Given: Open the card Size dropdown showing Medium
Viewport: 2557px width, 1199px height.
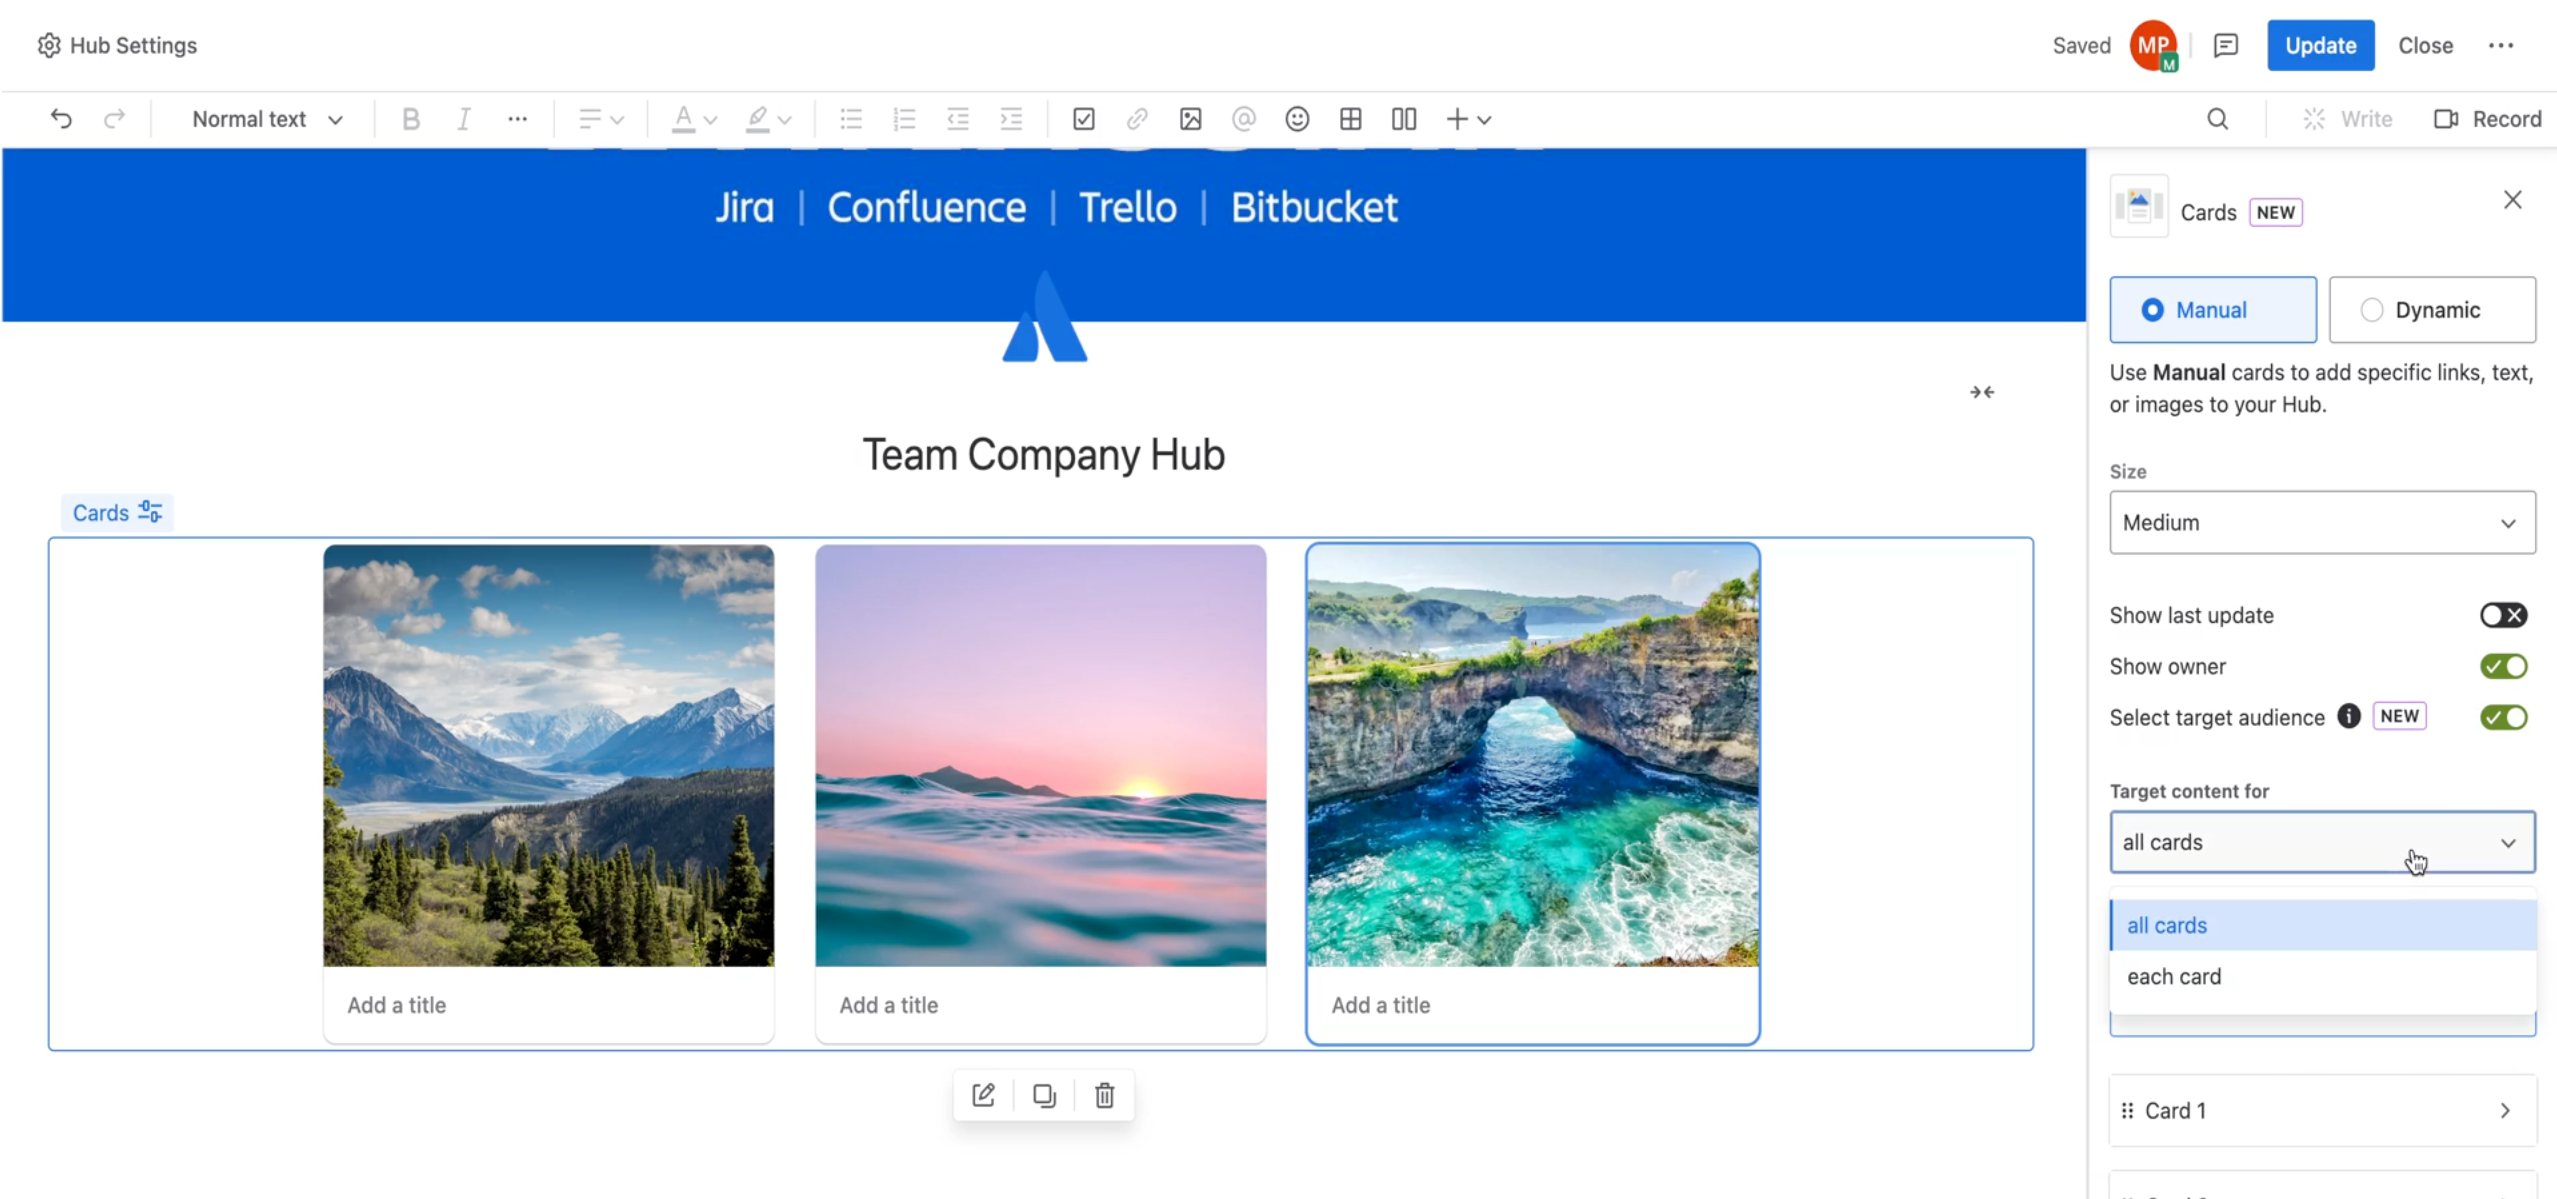Looking at the screenshot, I should click(2321, 522).
